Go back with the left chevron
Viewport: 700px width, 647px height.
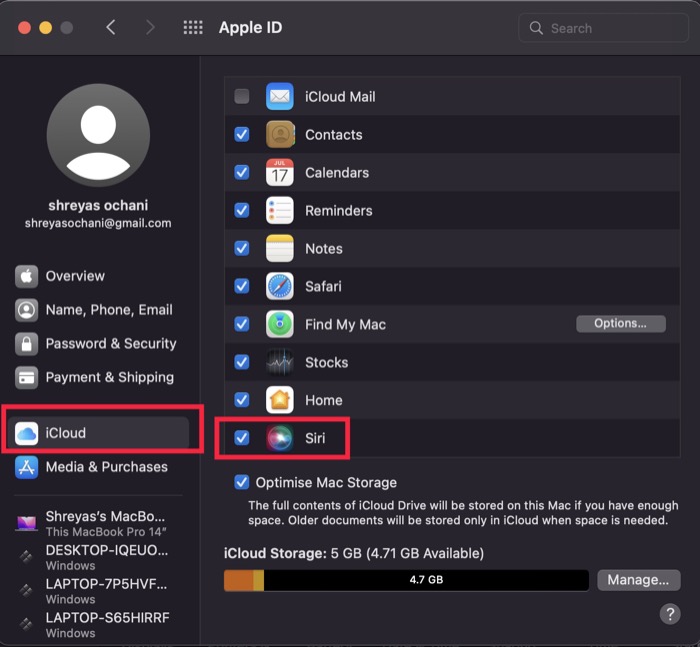coord(111,28)
